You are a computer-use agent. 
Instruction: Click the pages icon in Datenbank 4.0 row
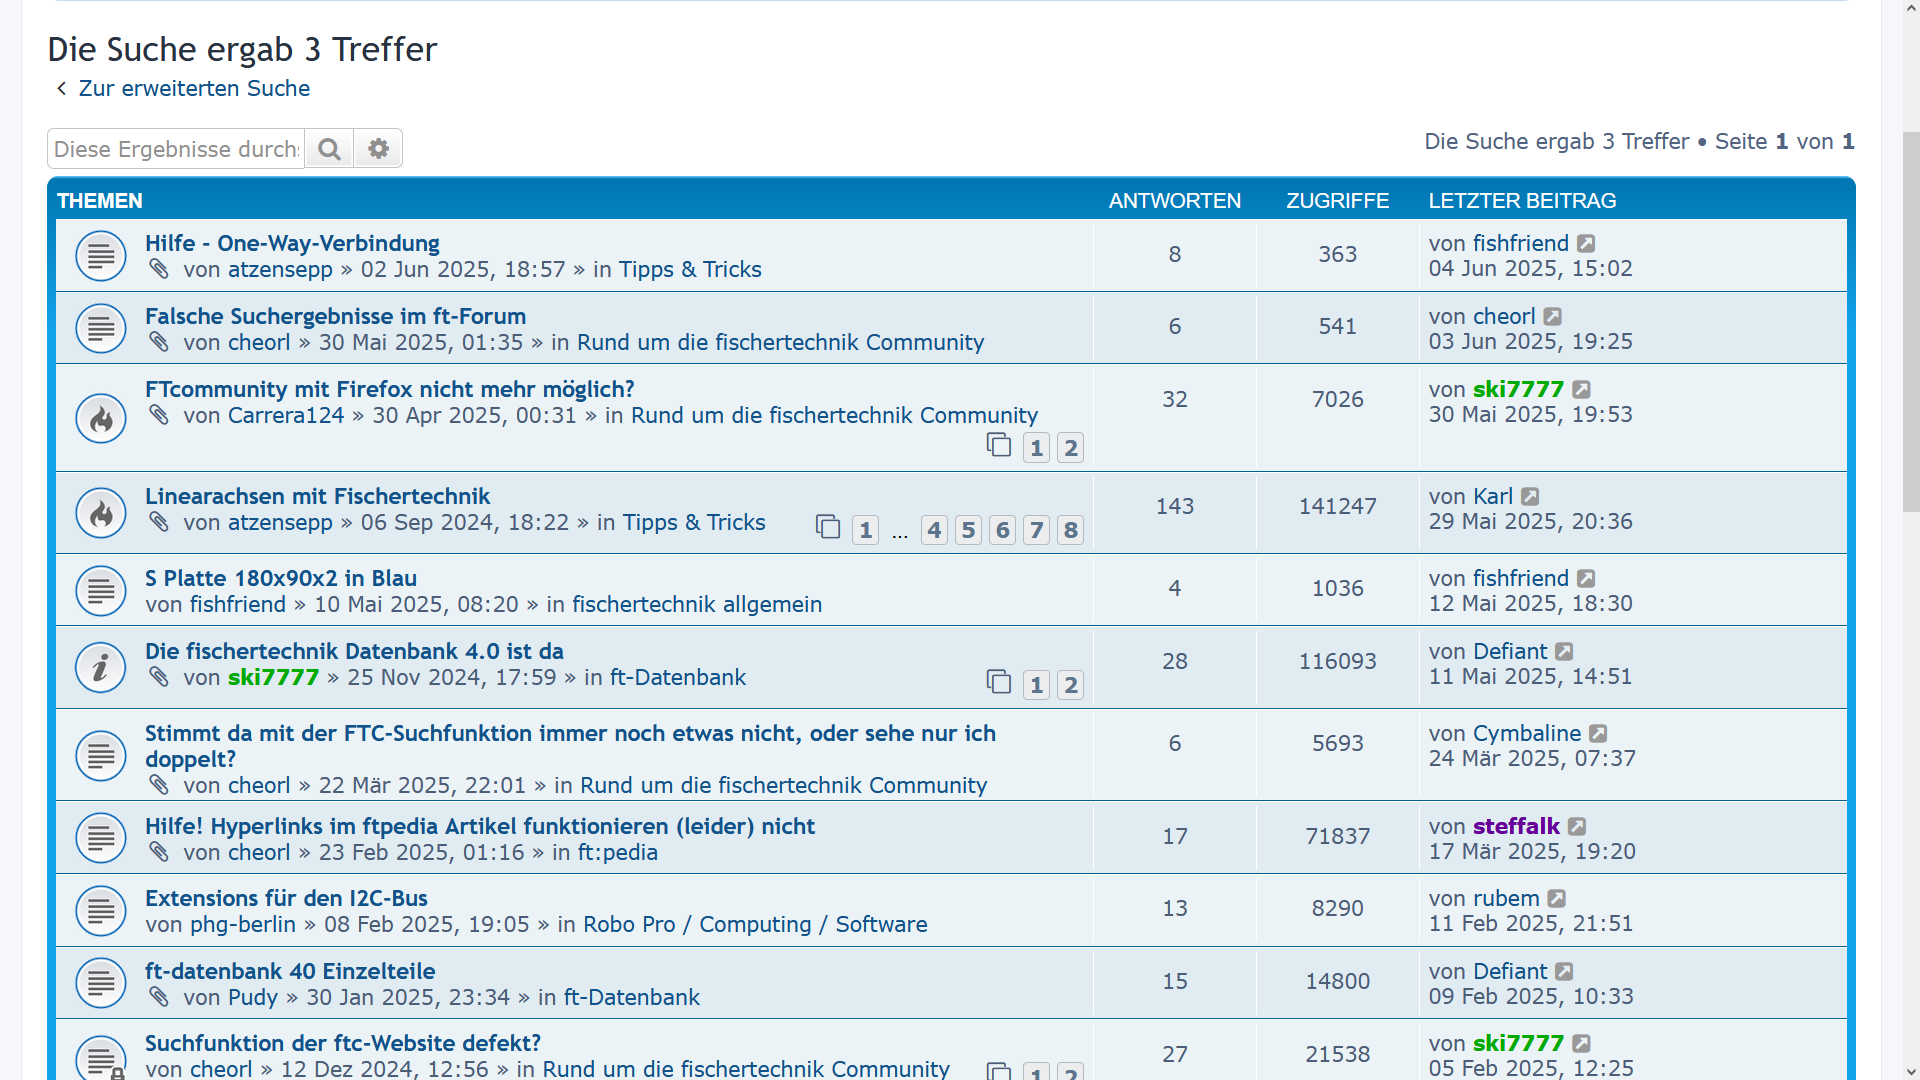(x=999, y=682)
